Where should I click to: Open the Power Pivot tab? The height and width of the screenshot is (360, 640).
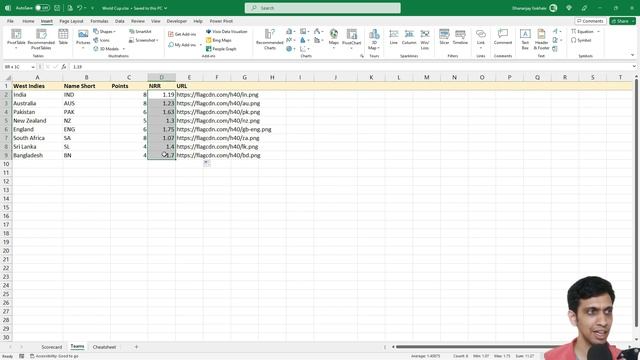pos(221,21)
